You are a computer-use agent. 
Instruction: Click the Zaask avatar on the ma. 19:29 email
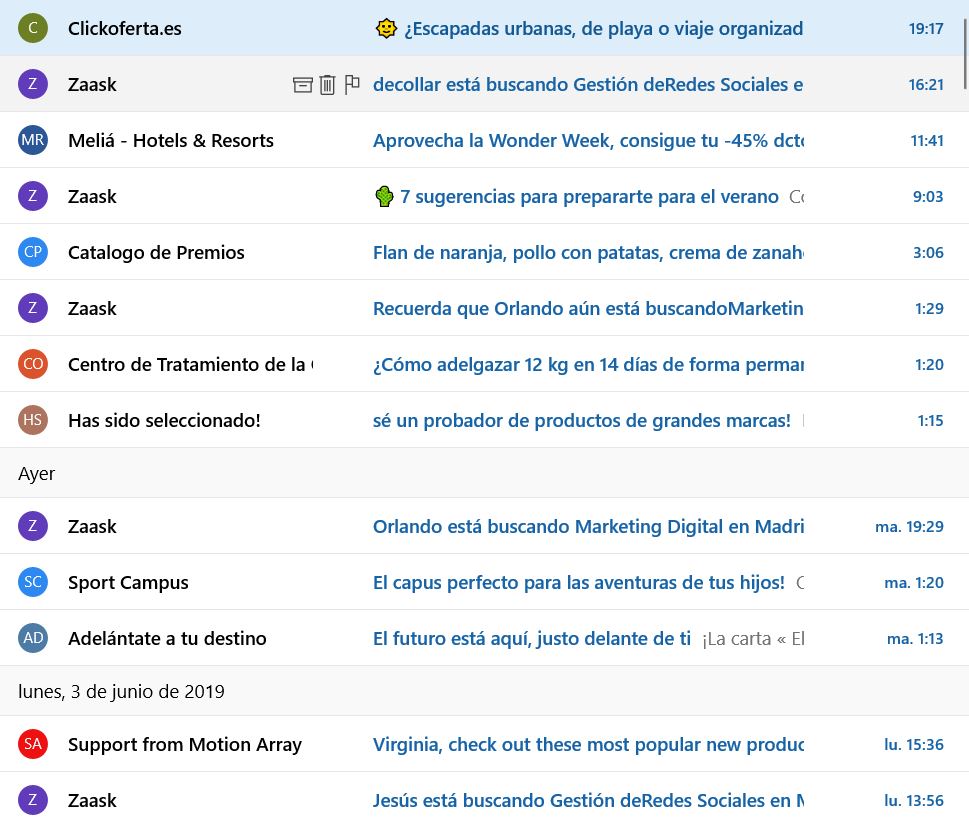pyautogui.click(x=33, y=526)
